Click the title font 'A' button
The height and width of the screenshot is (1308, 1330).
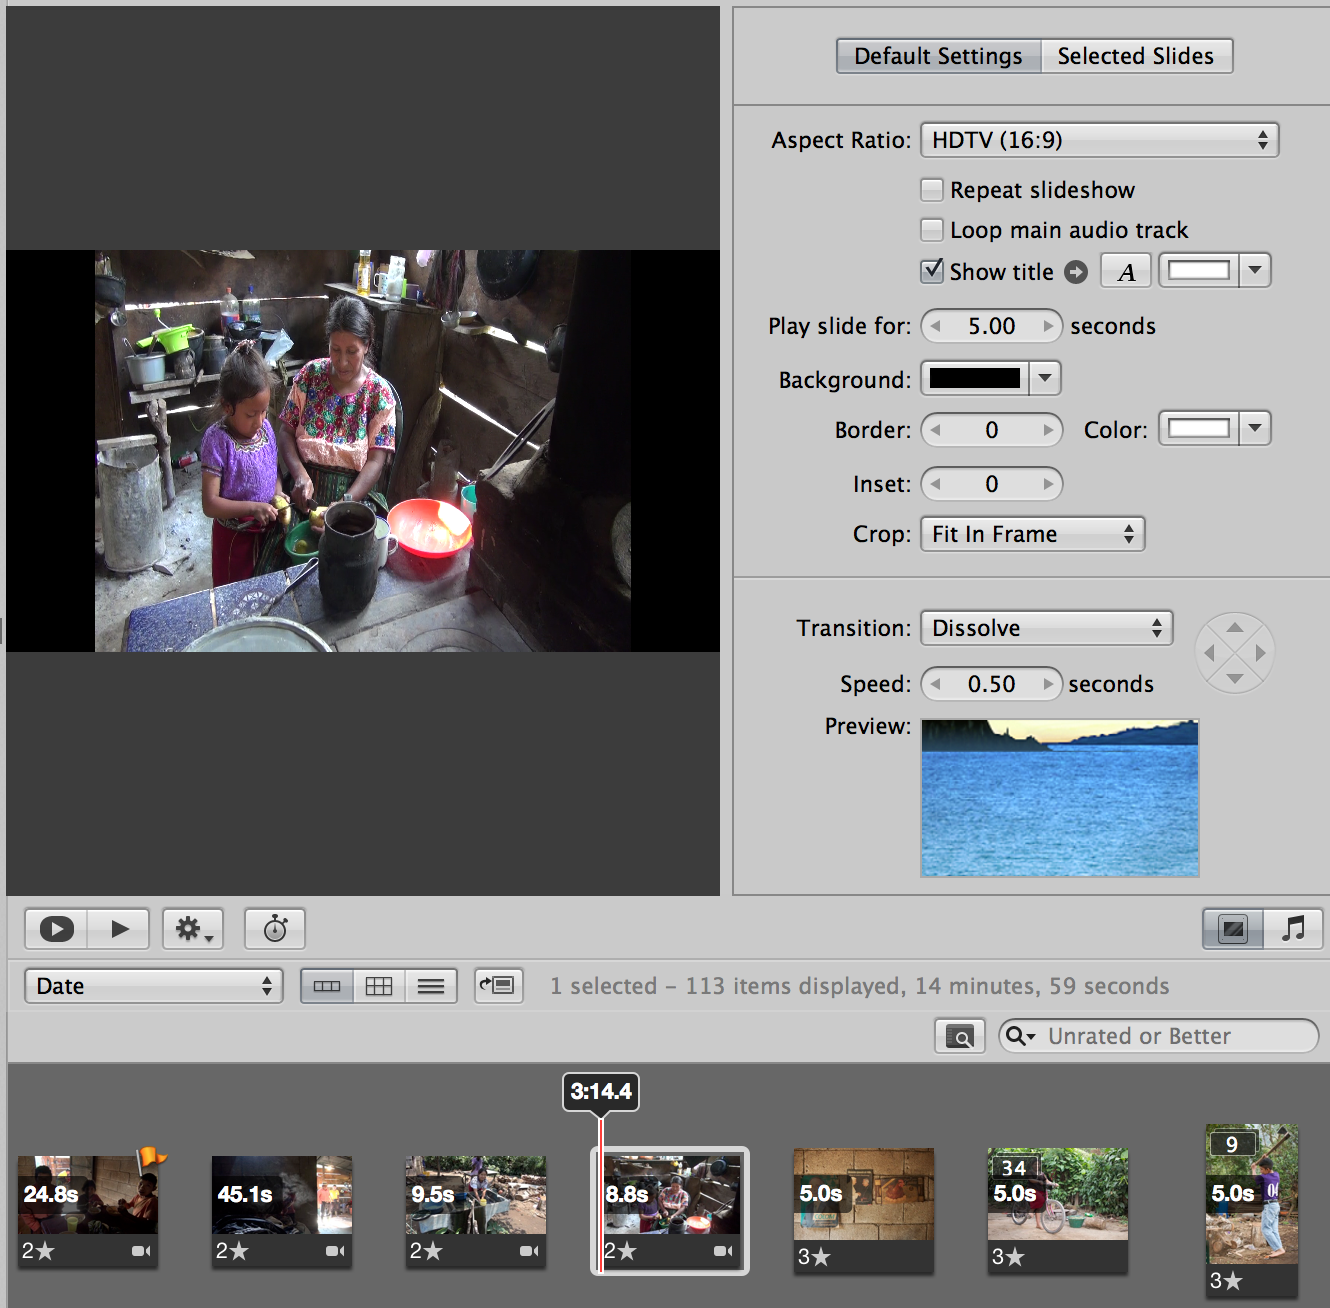click(x=1126, y=271)
